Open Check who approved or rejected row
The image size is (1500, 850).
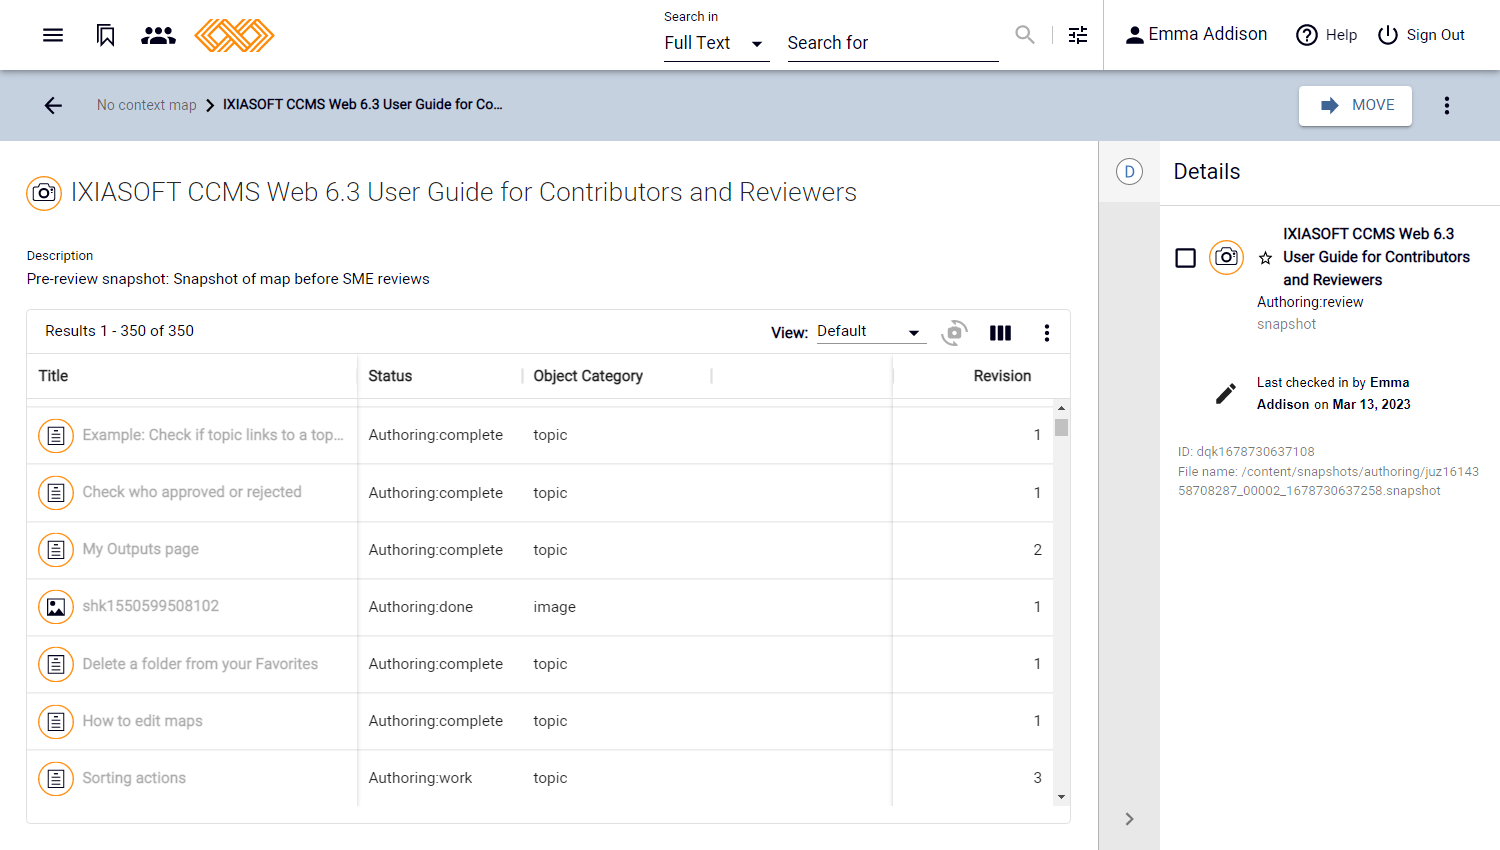tap(192, 492)
